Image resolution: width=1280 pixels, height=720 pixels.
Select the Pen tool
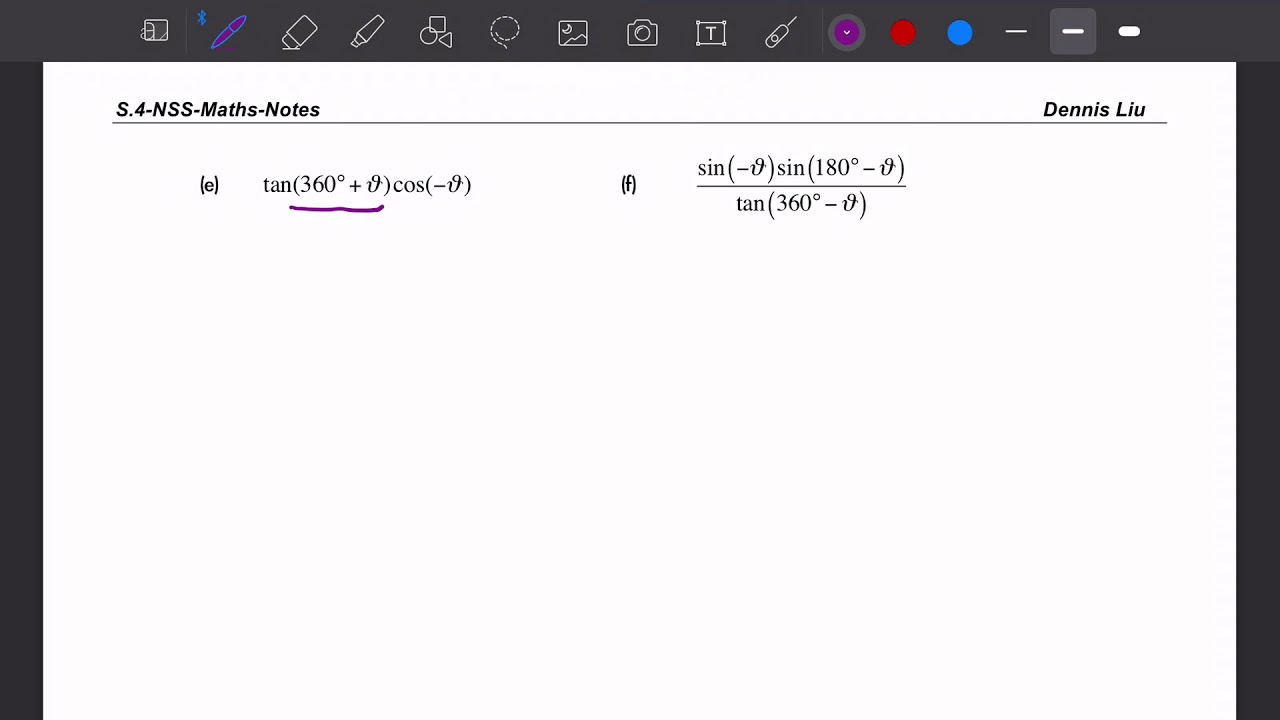tap(229, 33)
